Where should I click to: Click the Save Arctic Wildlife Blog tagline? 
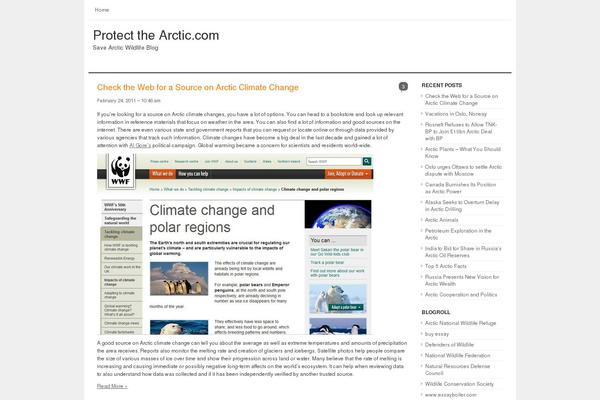pyautogui.click(x=126, y=48)
